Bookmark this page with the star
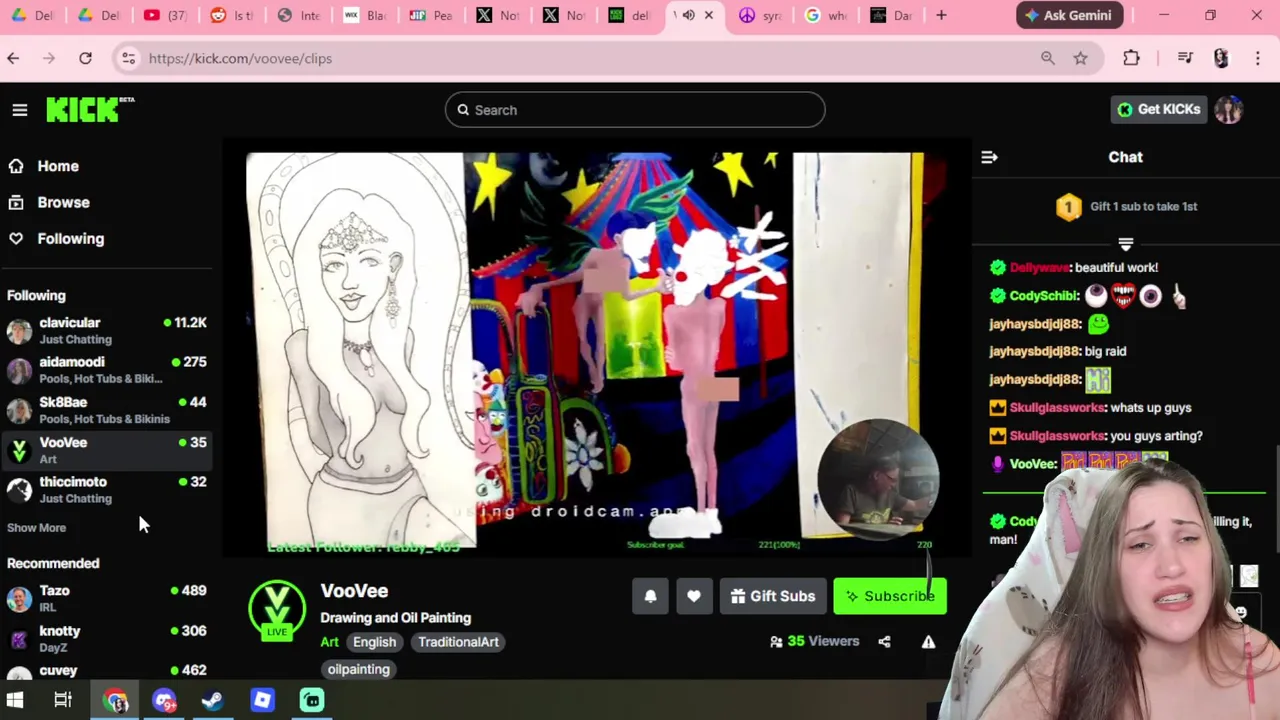The image size is (1280, 720). click(x=1080, y=58)
